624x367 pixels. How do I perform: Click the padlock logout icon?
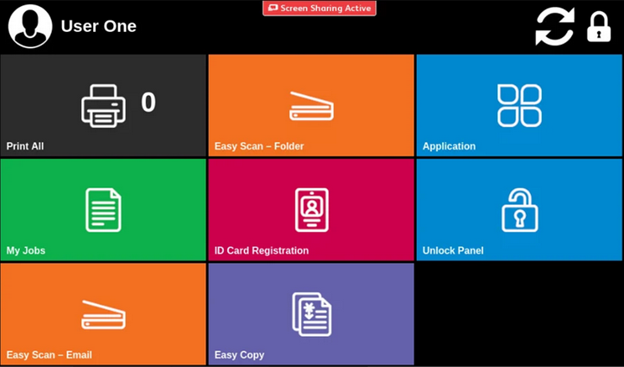(599, 27)
